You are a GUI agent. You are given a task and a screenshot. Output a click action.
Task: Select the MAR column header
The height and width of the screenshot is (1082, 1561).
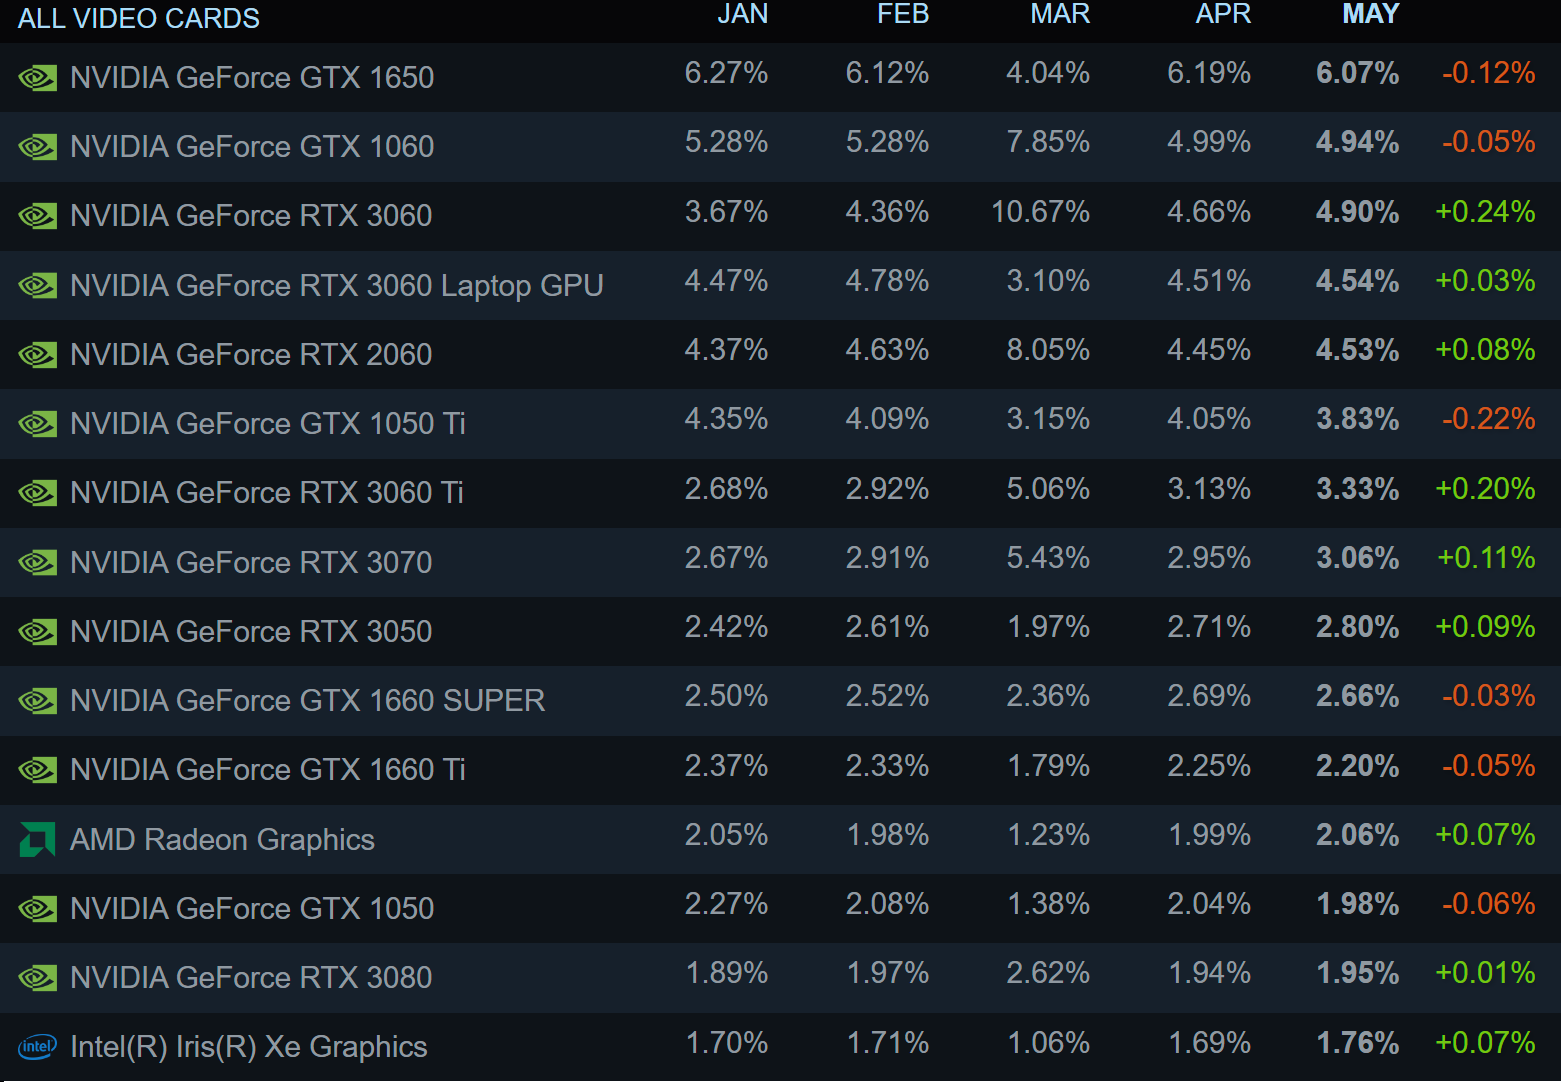1060,14
